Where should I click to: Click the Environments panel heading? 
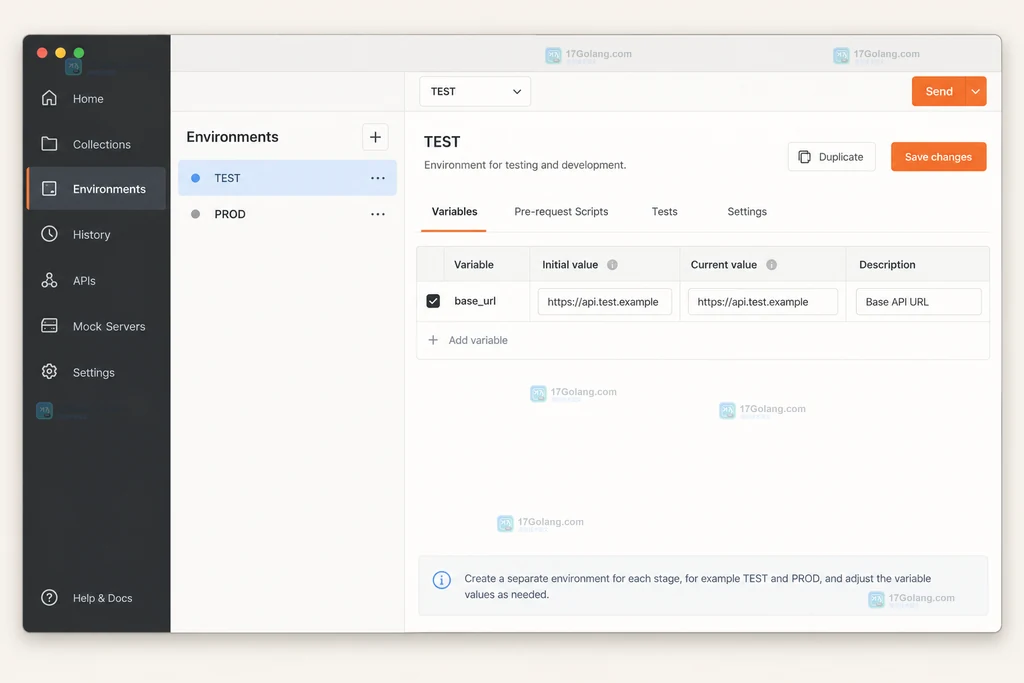click(232, 137)
